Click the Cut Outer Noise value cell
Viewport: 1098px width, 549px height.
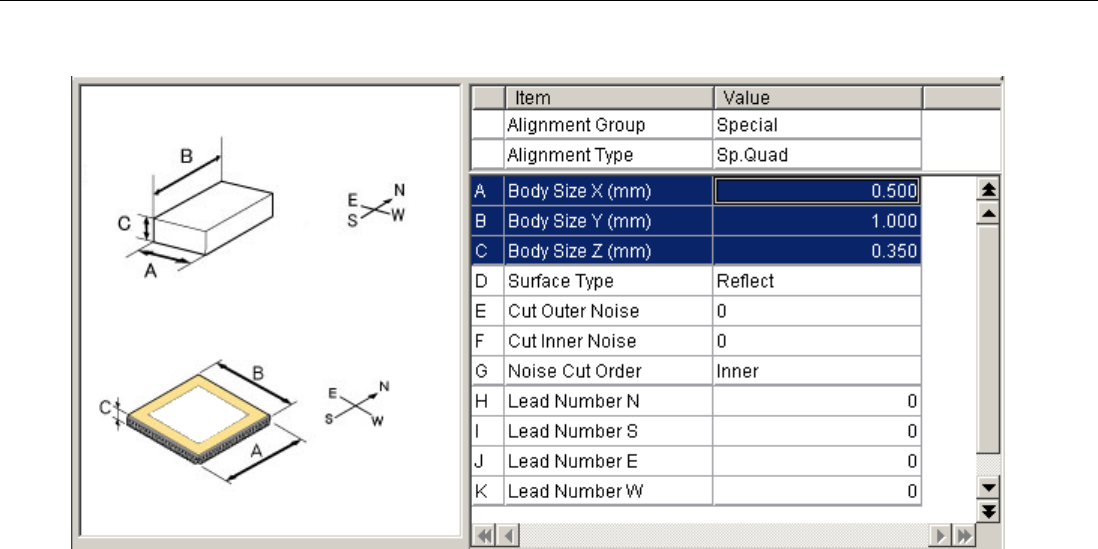(817, 311)
